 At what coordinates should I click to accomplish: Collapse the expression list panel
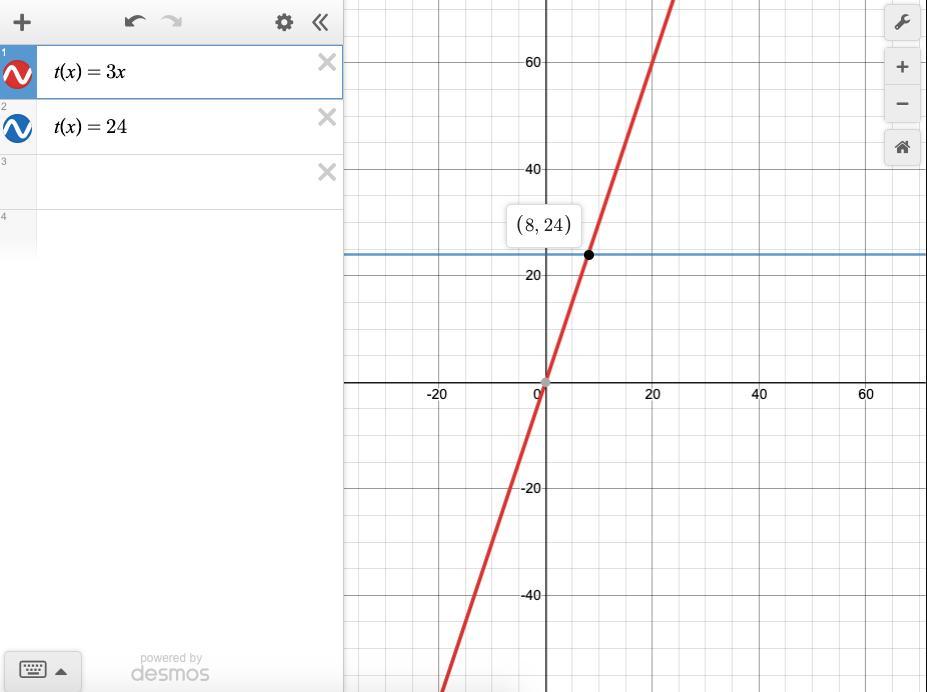point(320,22)
